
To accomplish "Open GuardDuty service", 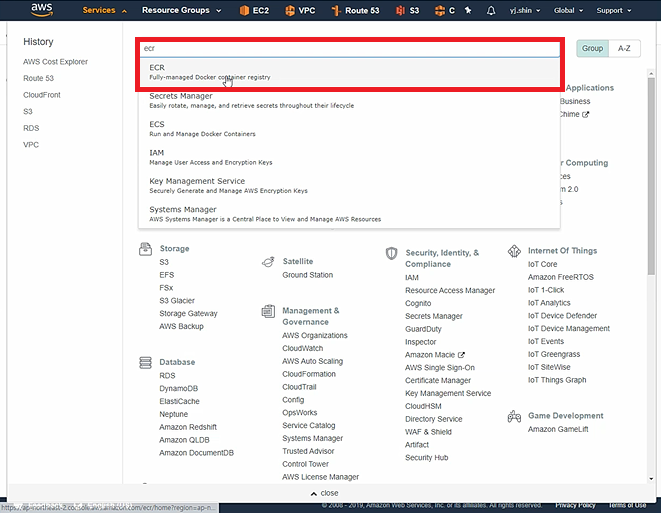I will click(x=423, y=329).
